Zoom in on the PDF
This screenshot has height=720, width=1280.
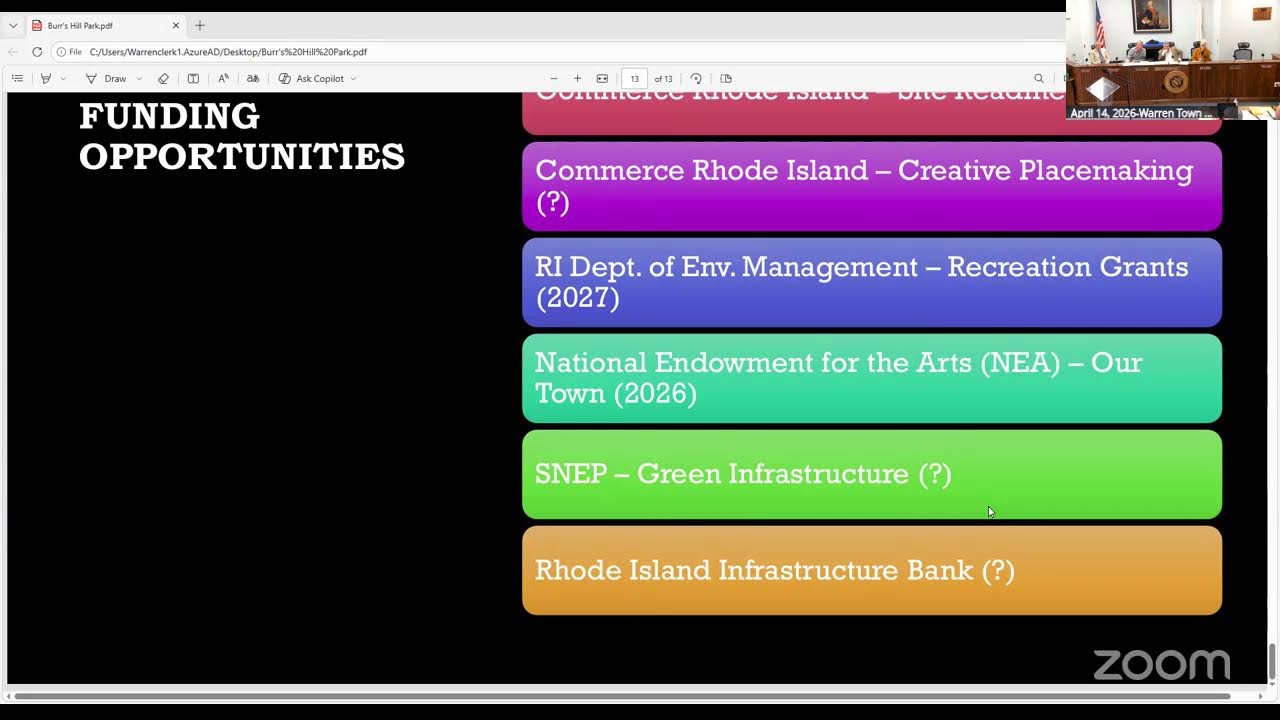click(x=577, y=78)
